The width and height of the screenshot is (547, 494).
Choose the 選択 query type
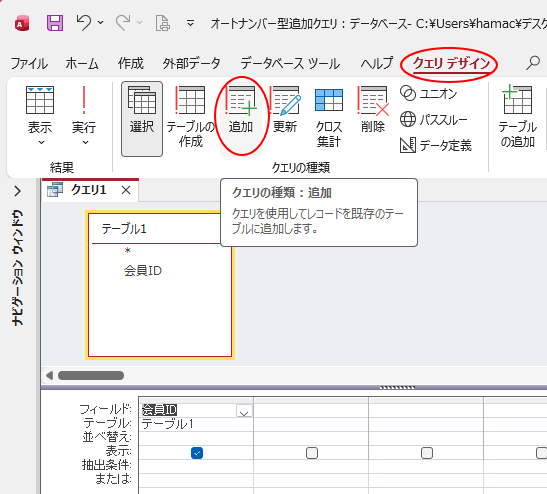(x=142, y=119)
